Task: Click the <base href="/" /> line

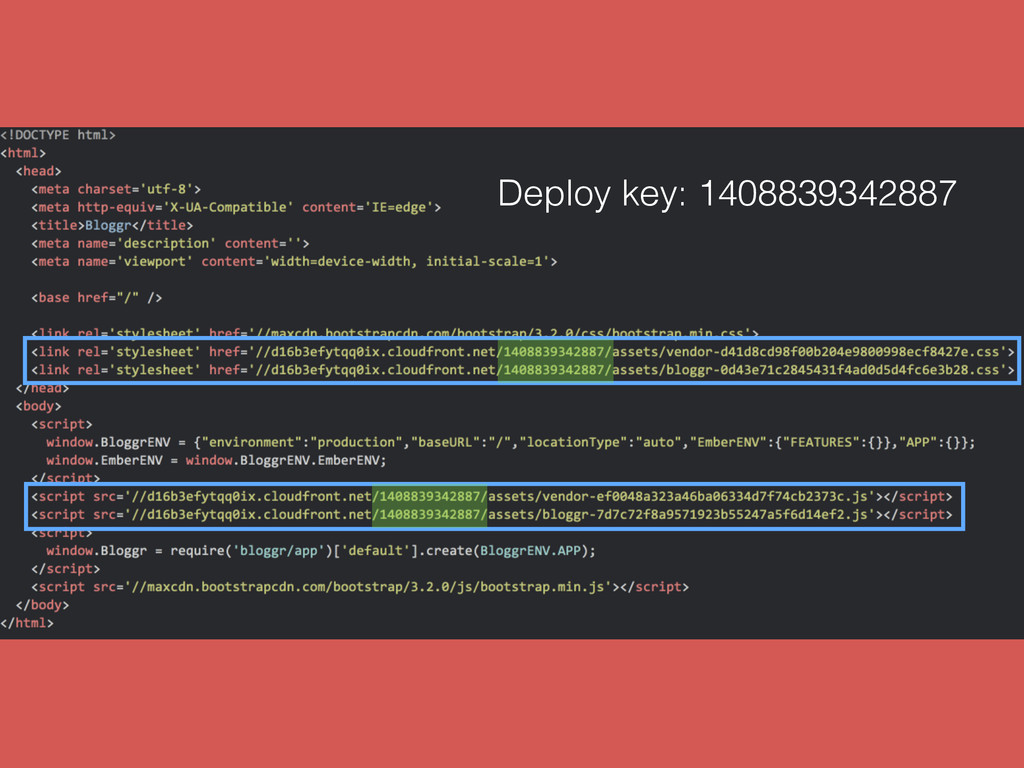Action: (97, 298)
